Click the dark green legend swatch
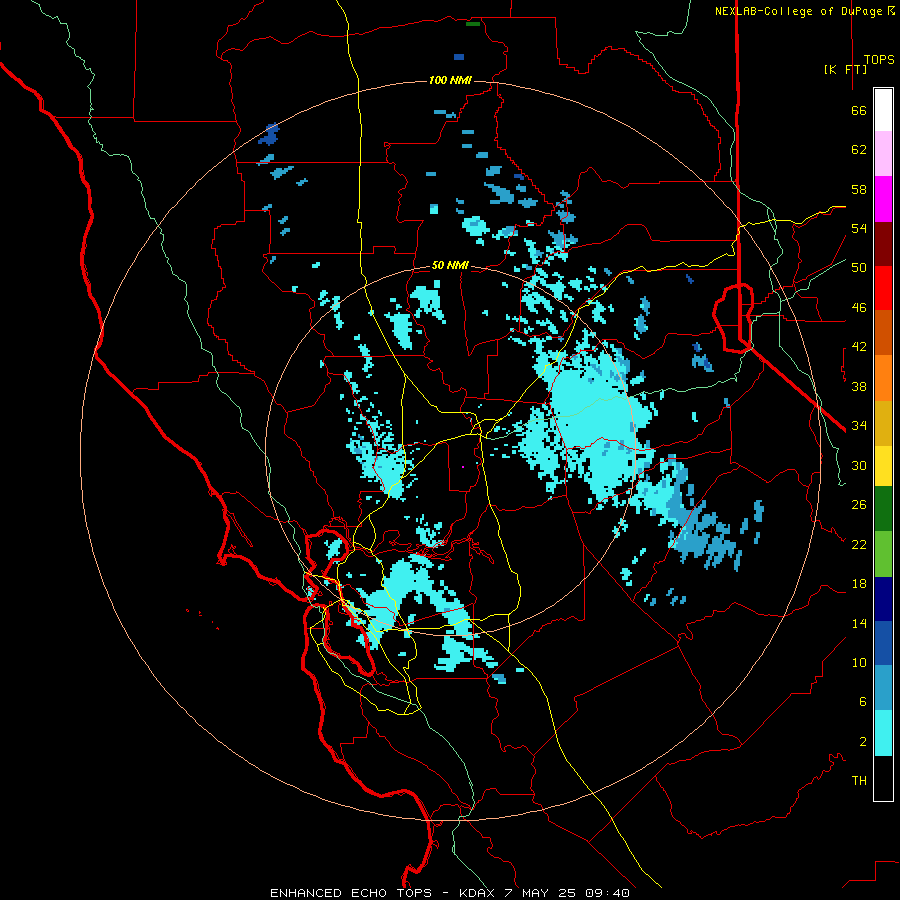 click(x=883, y=509)
